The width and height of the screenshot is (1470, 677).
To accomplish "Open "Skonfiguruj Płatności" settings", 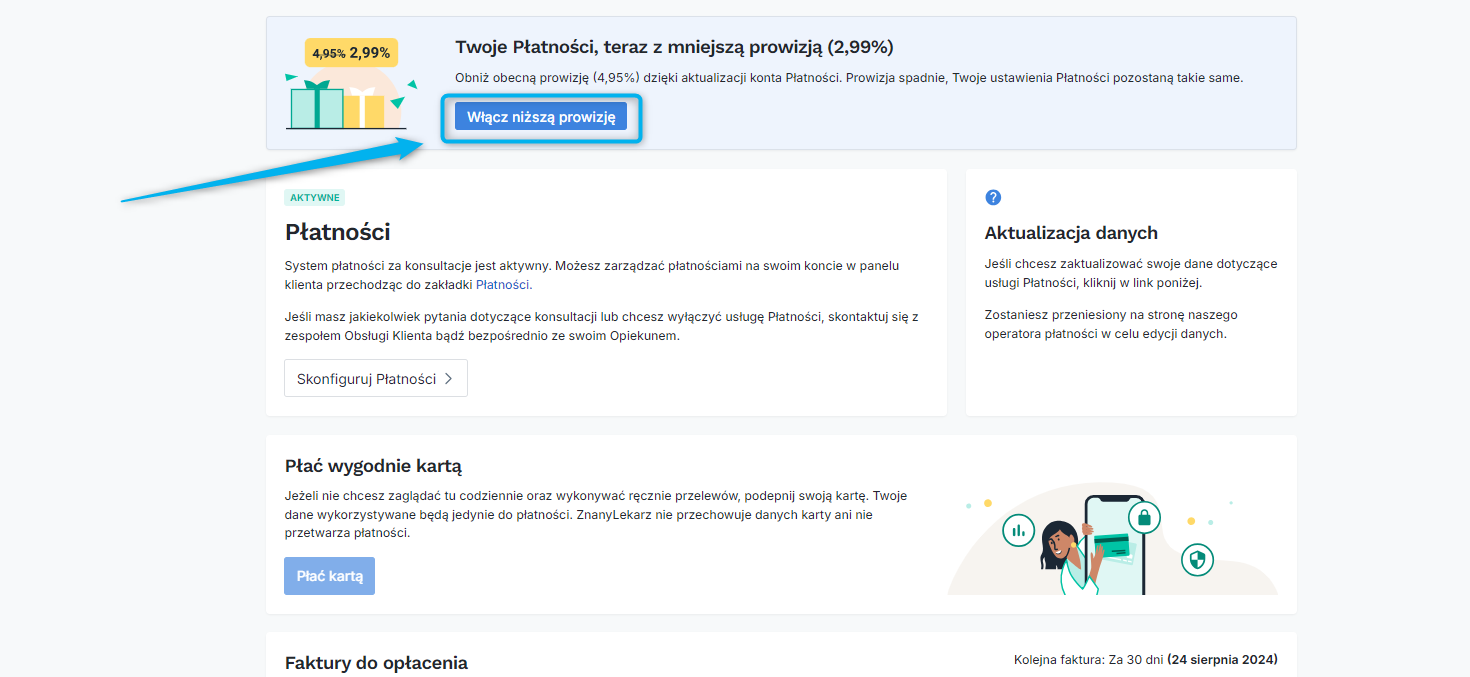I will point(370,378).
